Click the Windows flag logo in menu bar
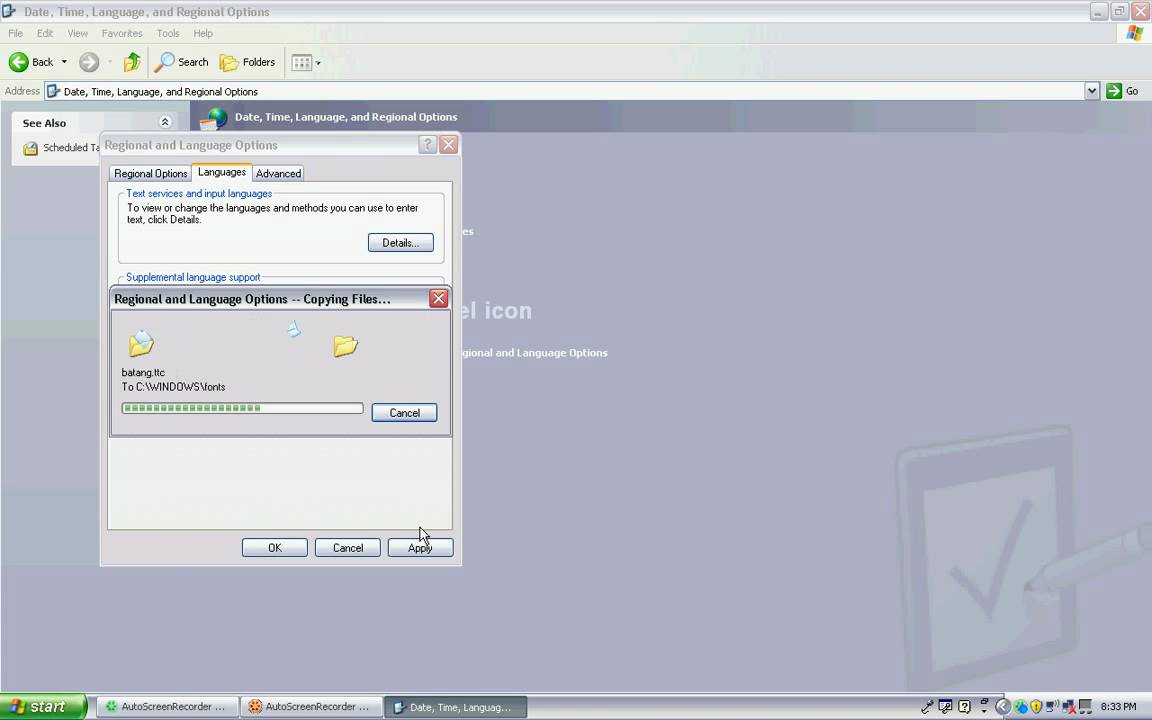Screen dimensions: 1152x720 (x=1135, y=33)
